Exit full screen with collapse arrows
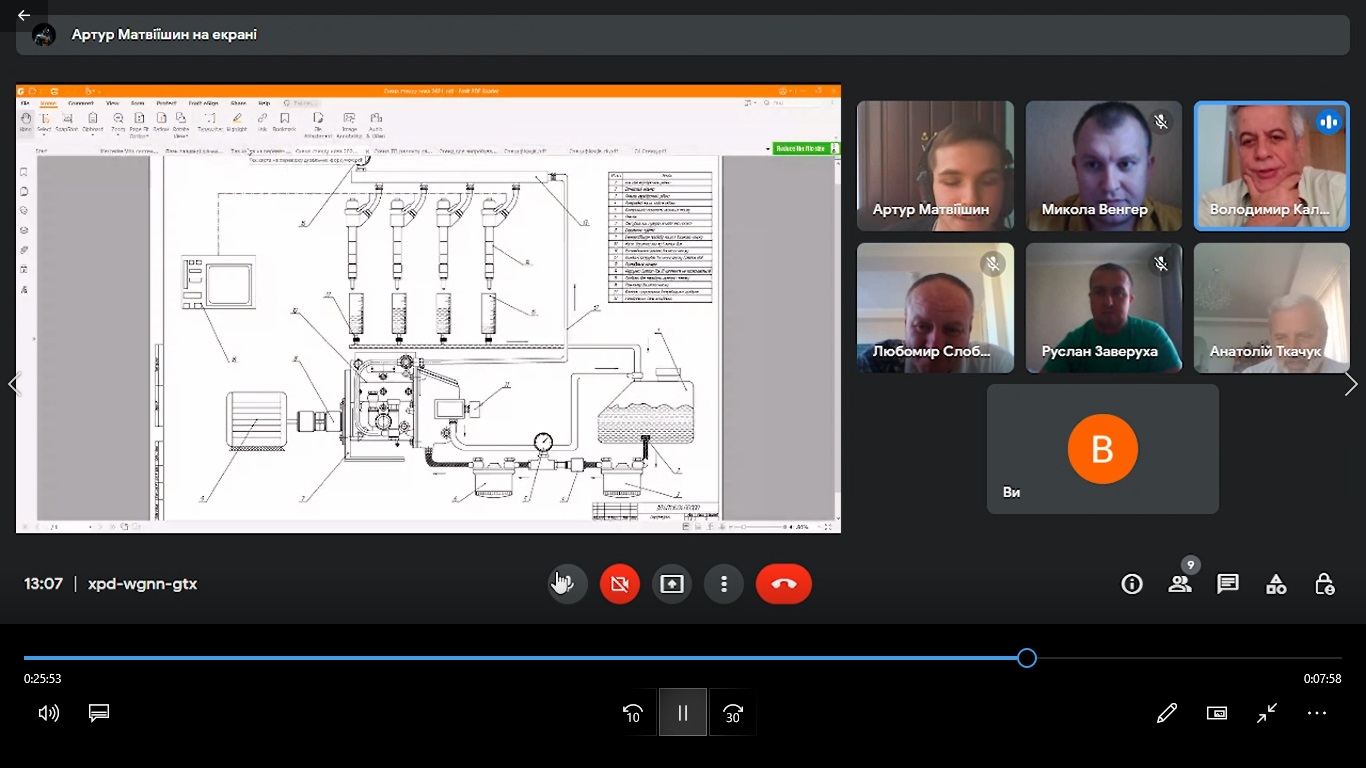 [1267, 713]
